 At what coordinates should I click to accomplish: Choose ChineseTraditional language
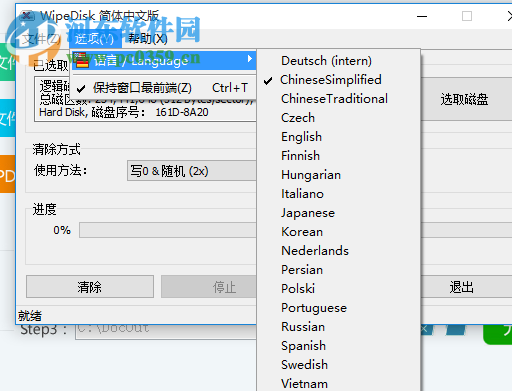point(338,99)
